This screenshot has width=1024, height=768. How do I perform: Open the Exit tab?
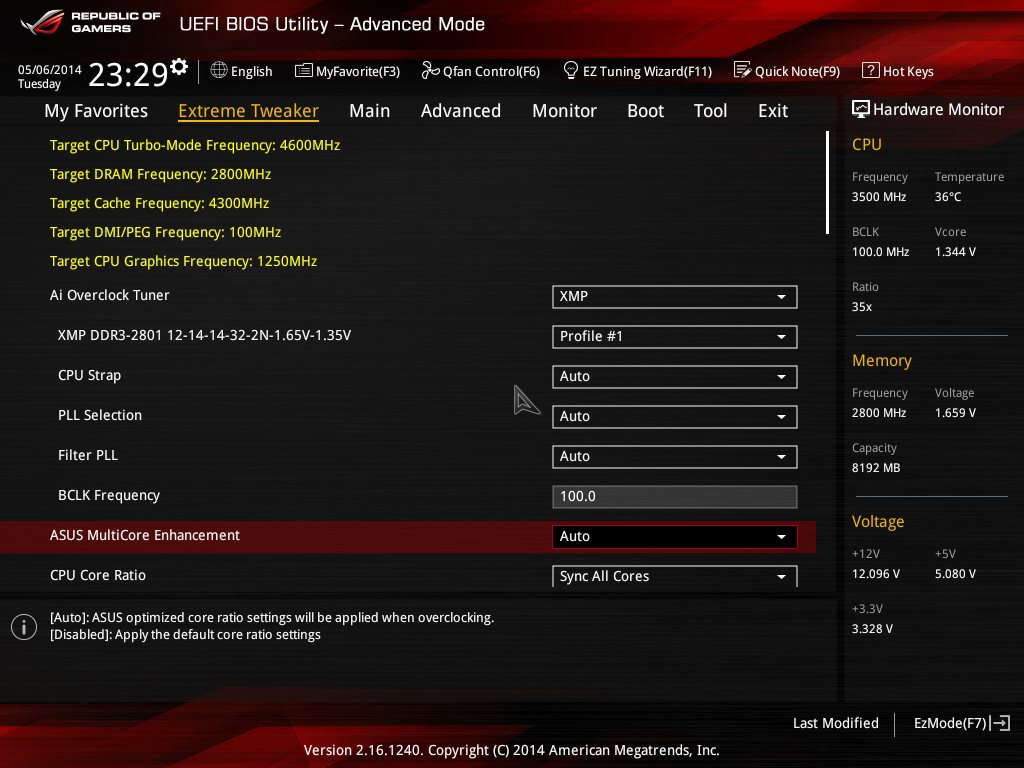tap(773, 111)
